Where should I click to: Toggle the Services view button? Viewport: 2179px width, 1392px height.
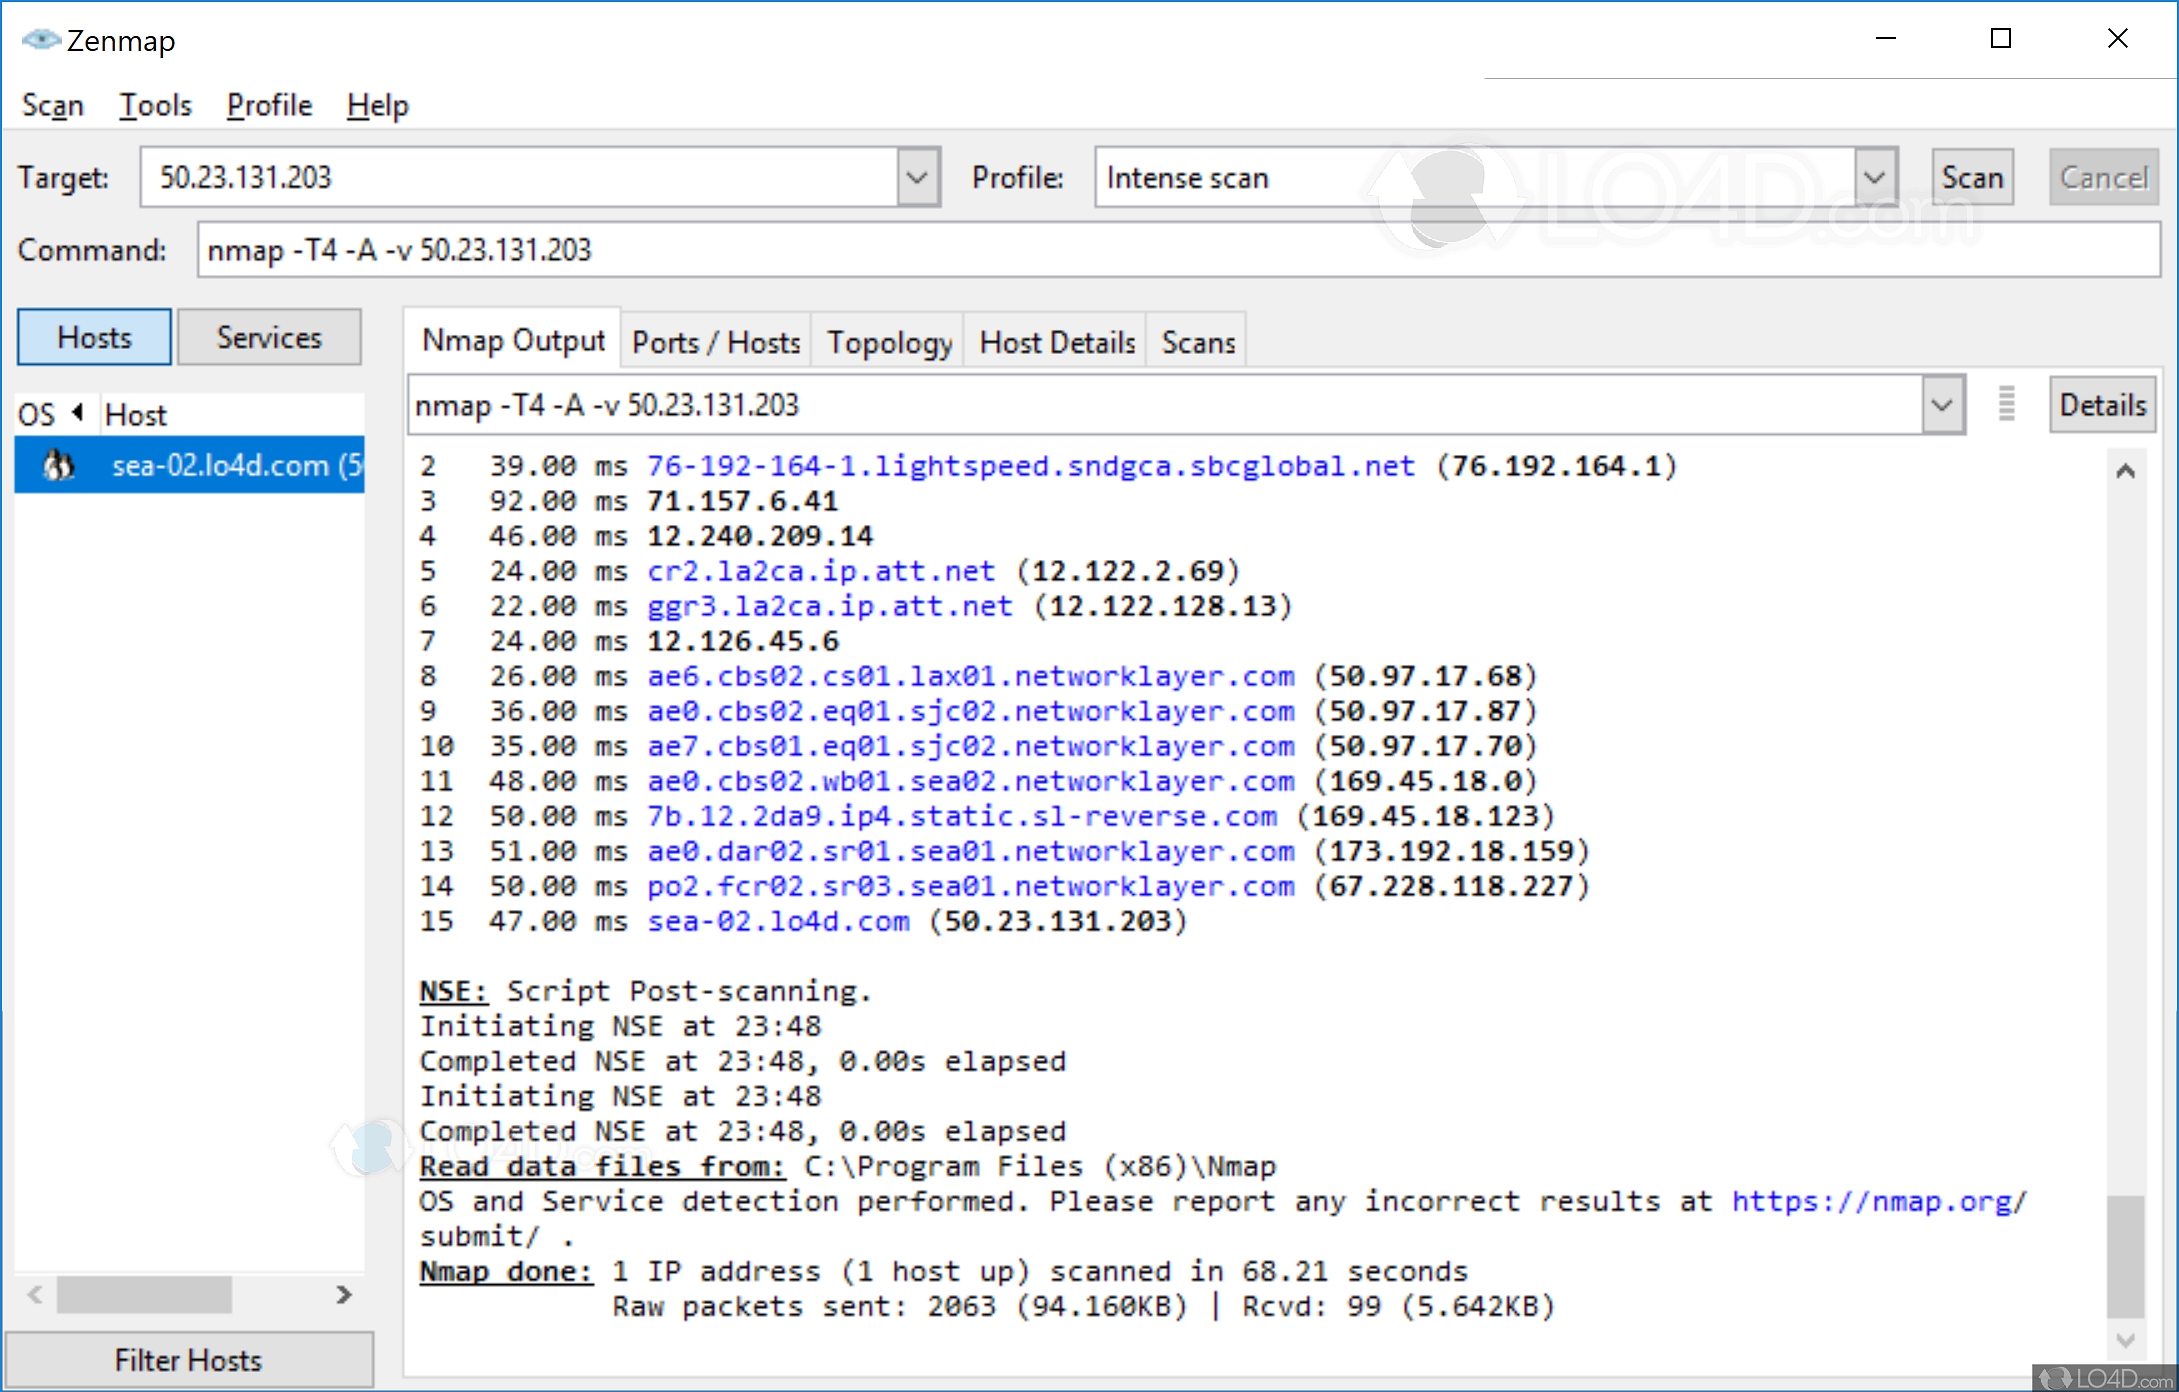click(269, 338)
